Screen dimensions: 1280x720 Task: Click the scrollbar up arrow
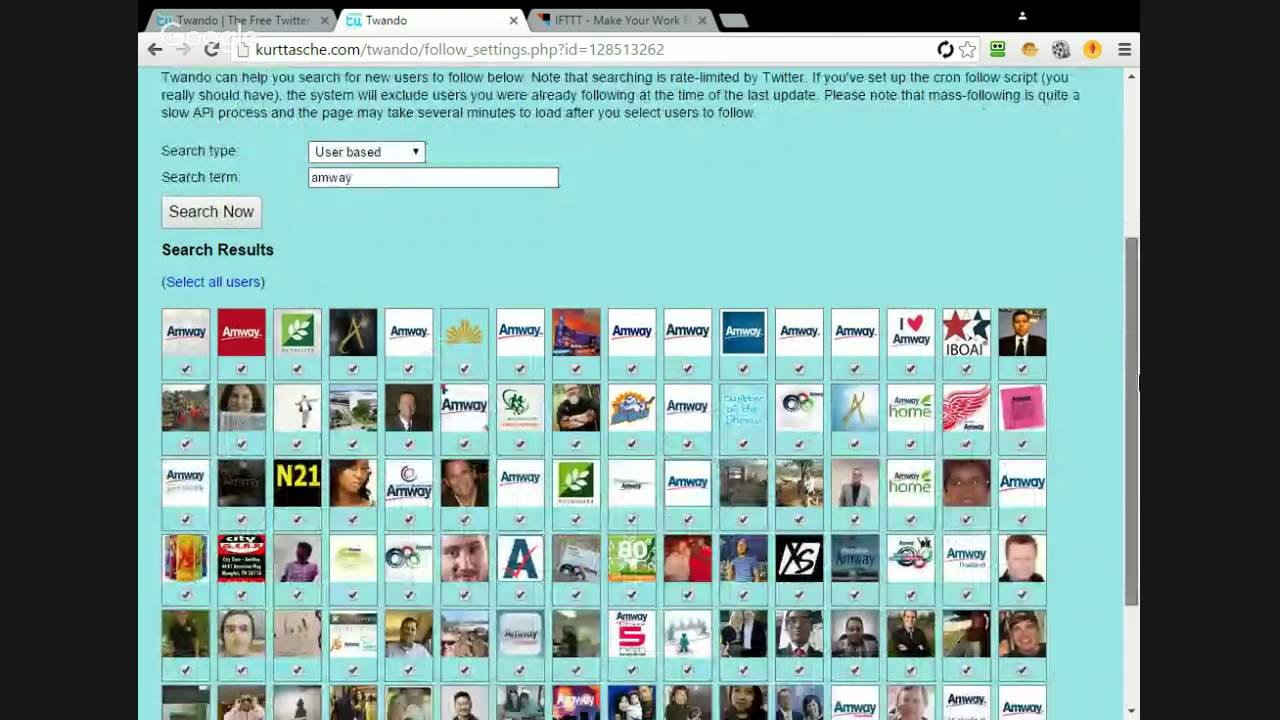(1131, 76)
